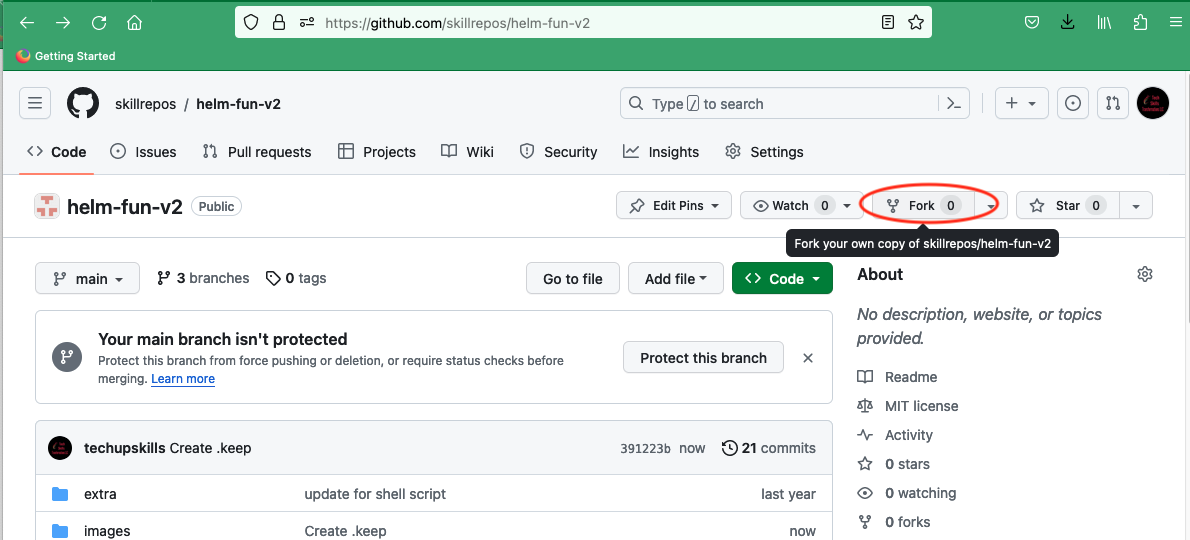Screen dimensions: 1190x540
Task: Open the dropdown arrow beside Fork
Action: pos(990,206)
